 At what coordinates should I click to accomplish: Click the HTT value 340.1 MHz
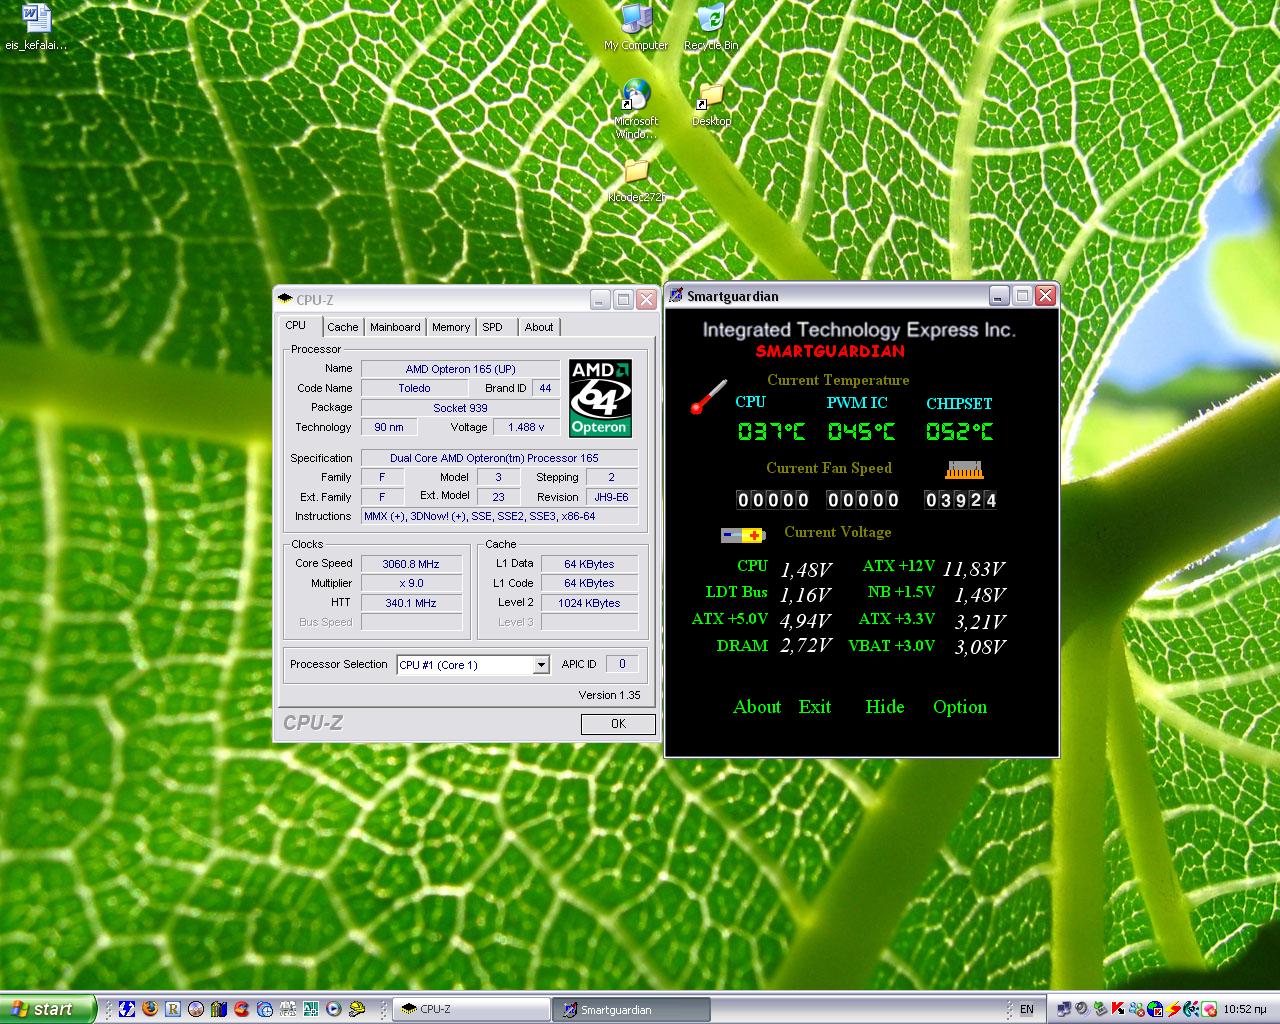tap(411, 603)
